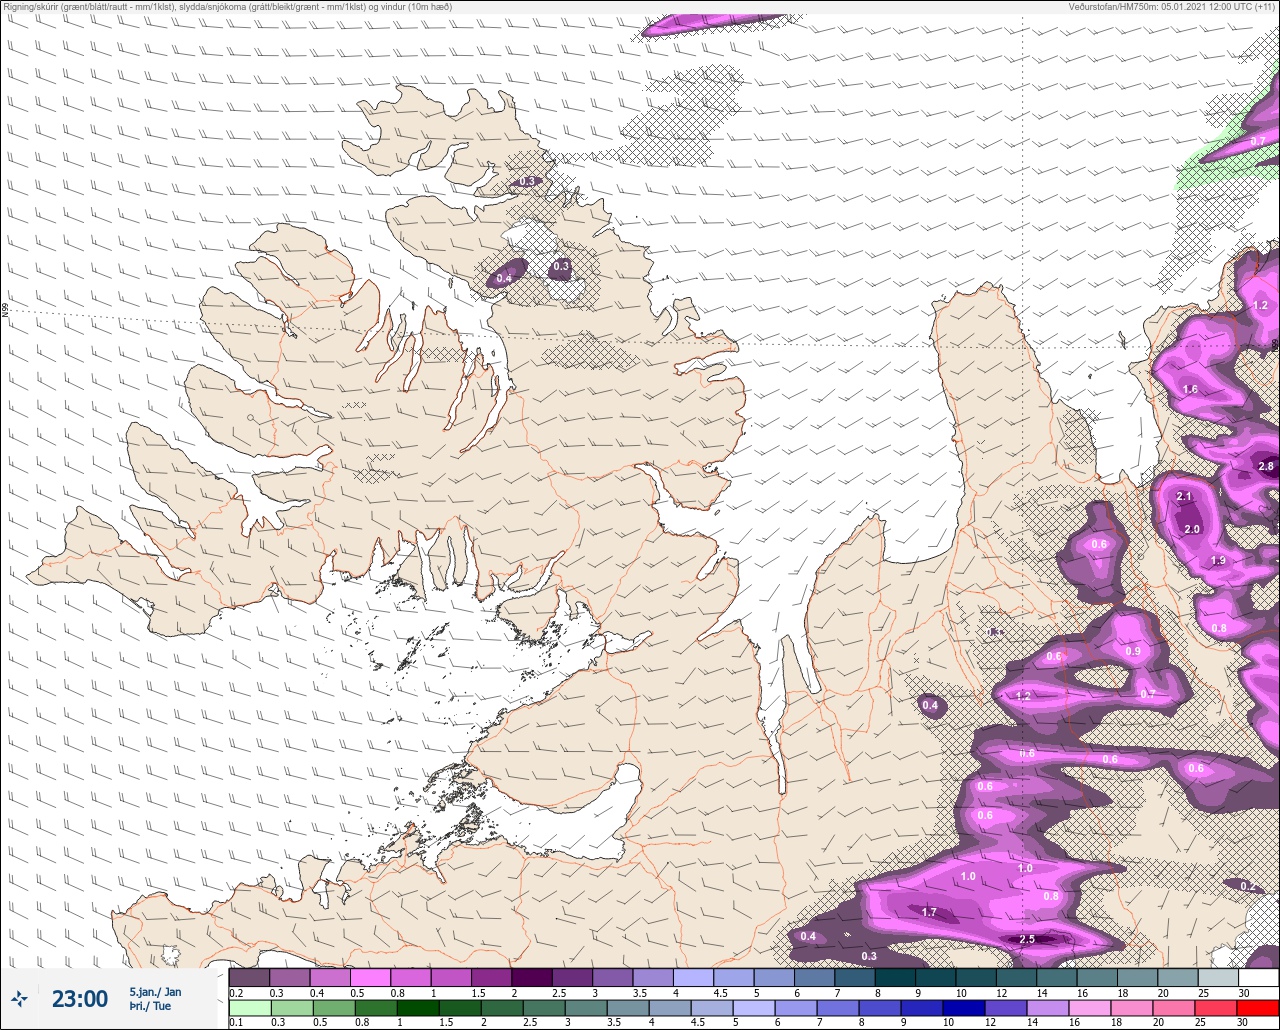Click the 1.6 precipitation value on the map
The height and width of the screenshot is (1030, 1280).
[1190, 389]
